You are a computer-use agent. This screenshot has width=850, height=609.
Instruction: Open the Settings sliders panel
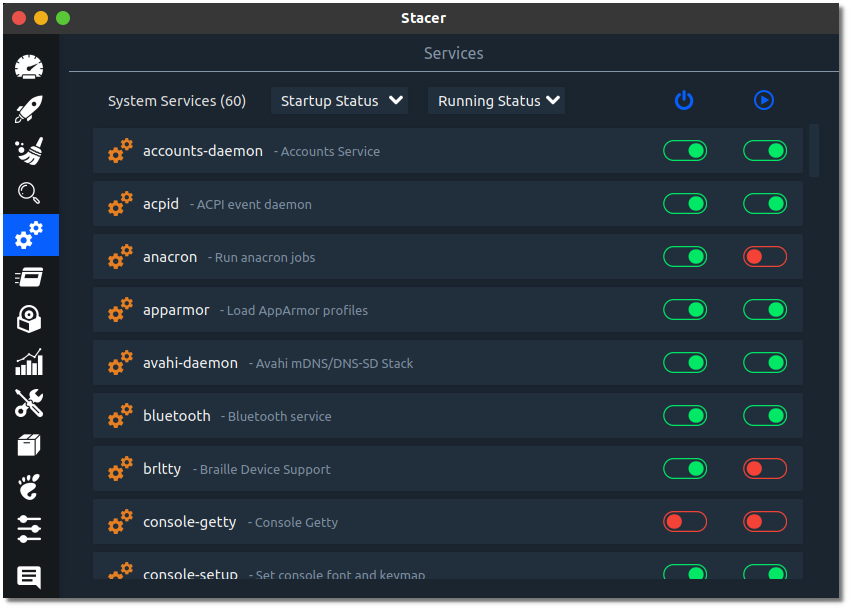click(29, 529)
